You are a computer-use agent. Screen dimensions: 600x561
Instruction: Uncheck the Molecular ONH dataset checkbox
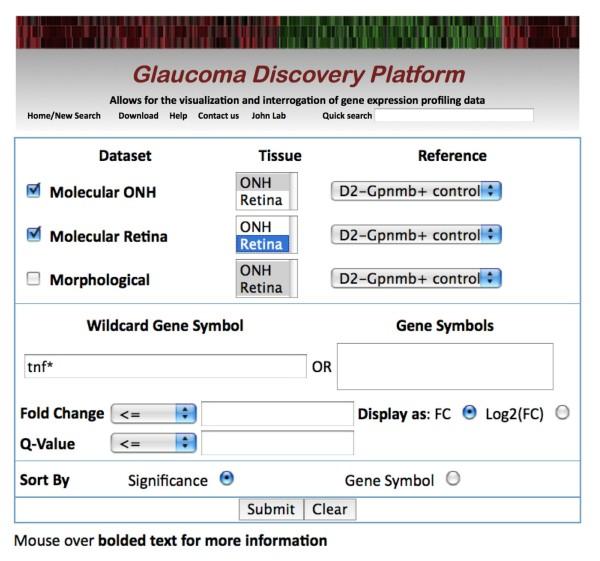(x=33, y=191)
